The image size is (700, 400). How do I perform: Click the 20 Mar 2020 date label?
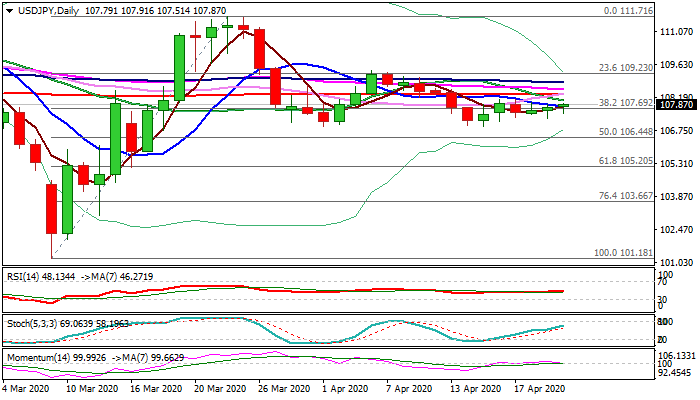[x=221, y=389]
